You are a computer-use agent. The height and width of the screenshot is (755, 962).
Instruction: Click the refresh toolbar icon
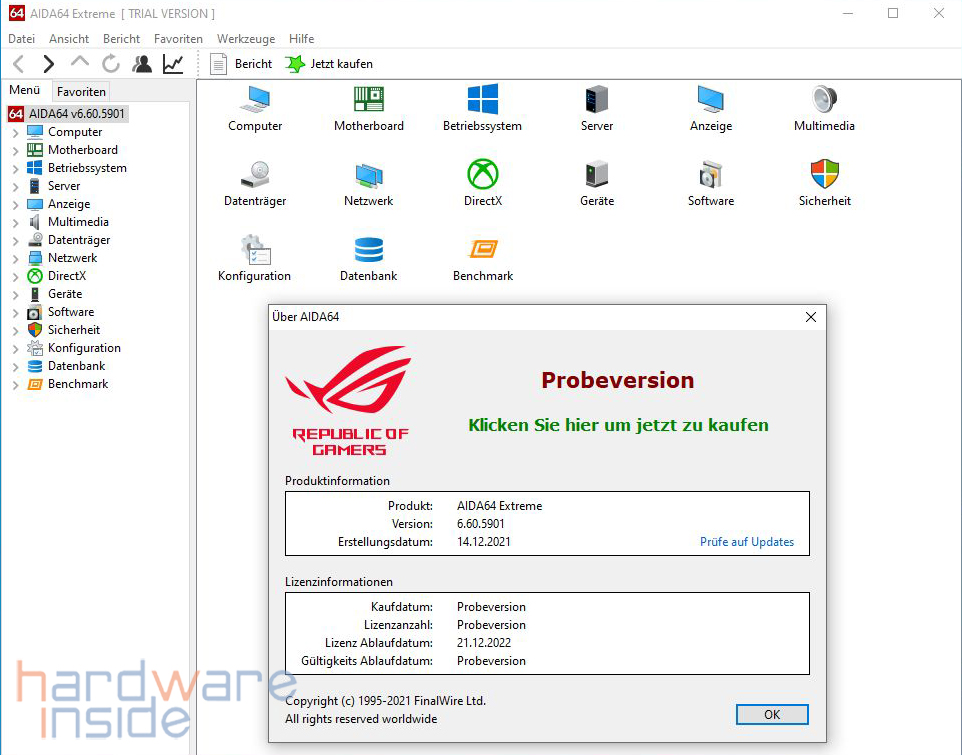111,64
